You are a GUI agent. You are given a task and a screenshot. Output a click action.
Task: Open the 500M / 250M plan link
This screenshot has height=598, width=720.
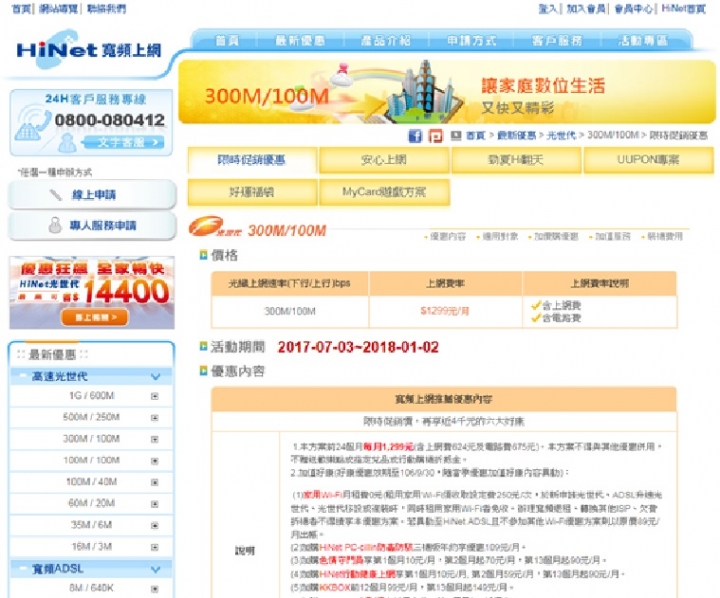pyautogui.click(x=91, y=417)
